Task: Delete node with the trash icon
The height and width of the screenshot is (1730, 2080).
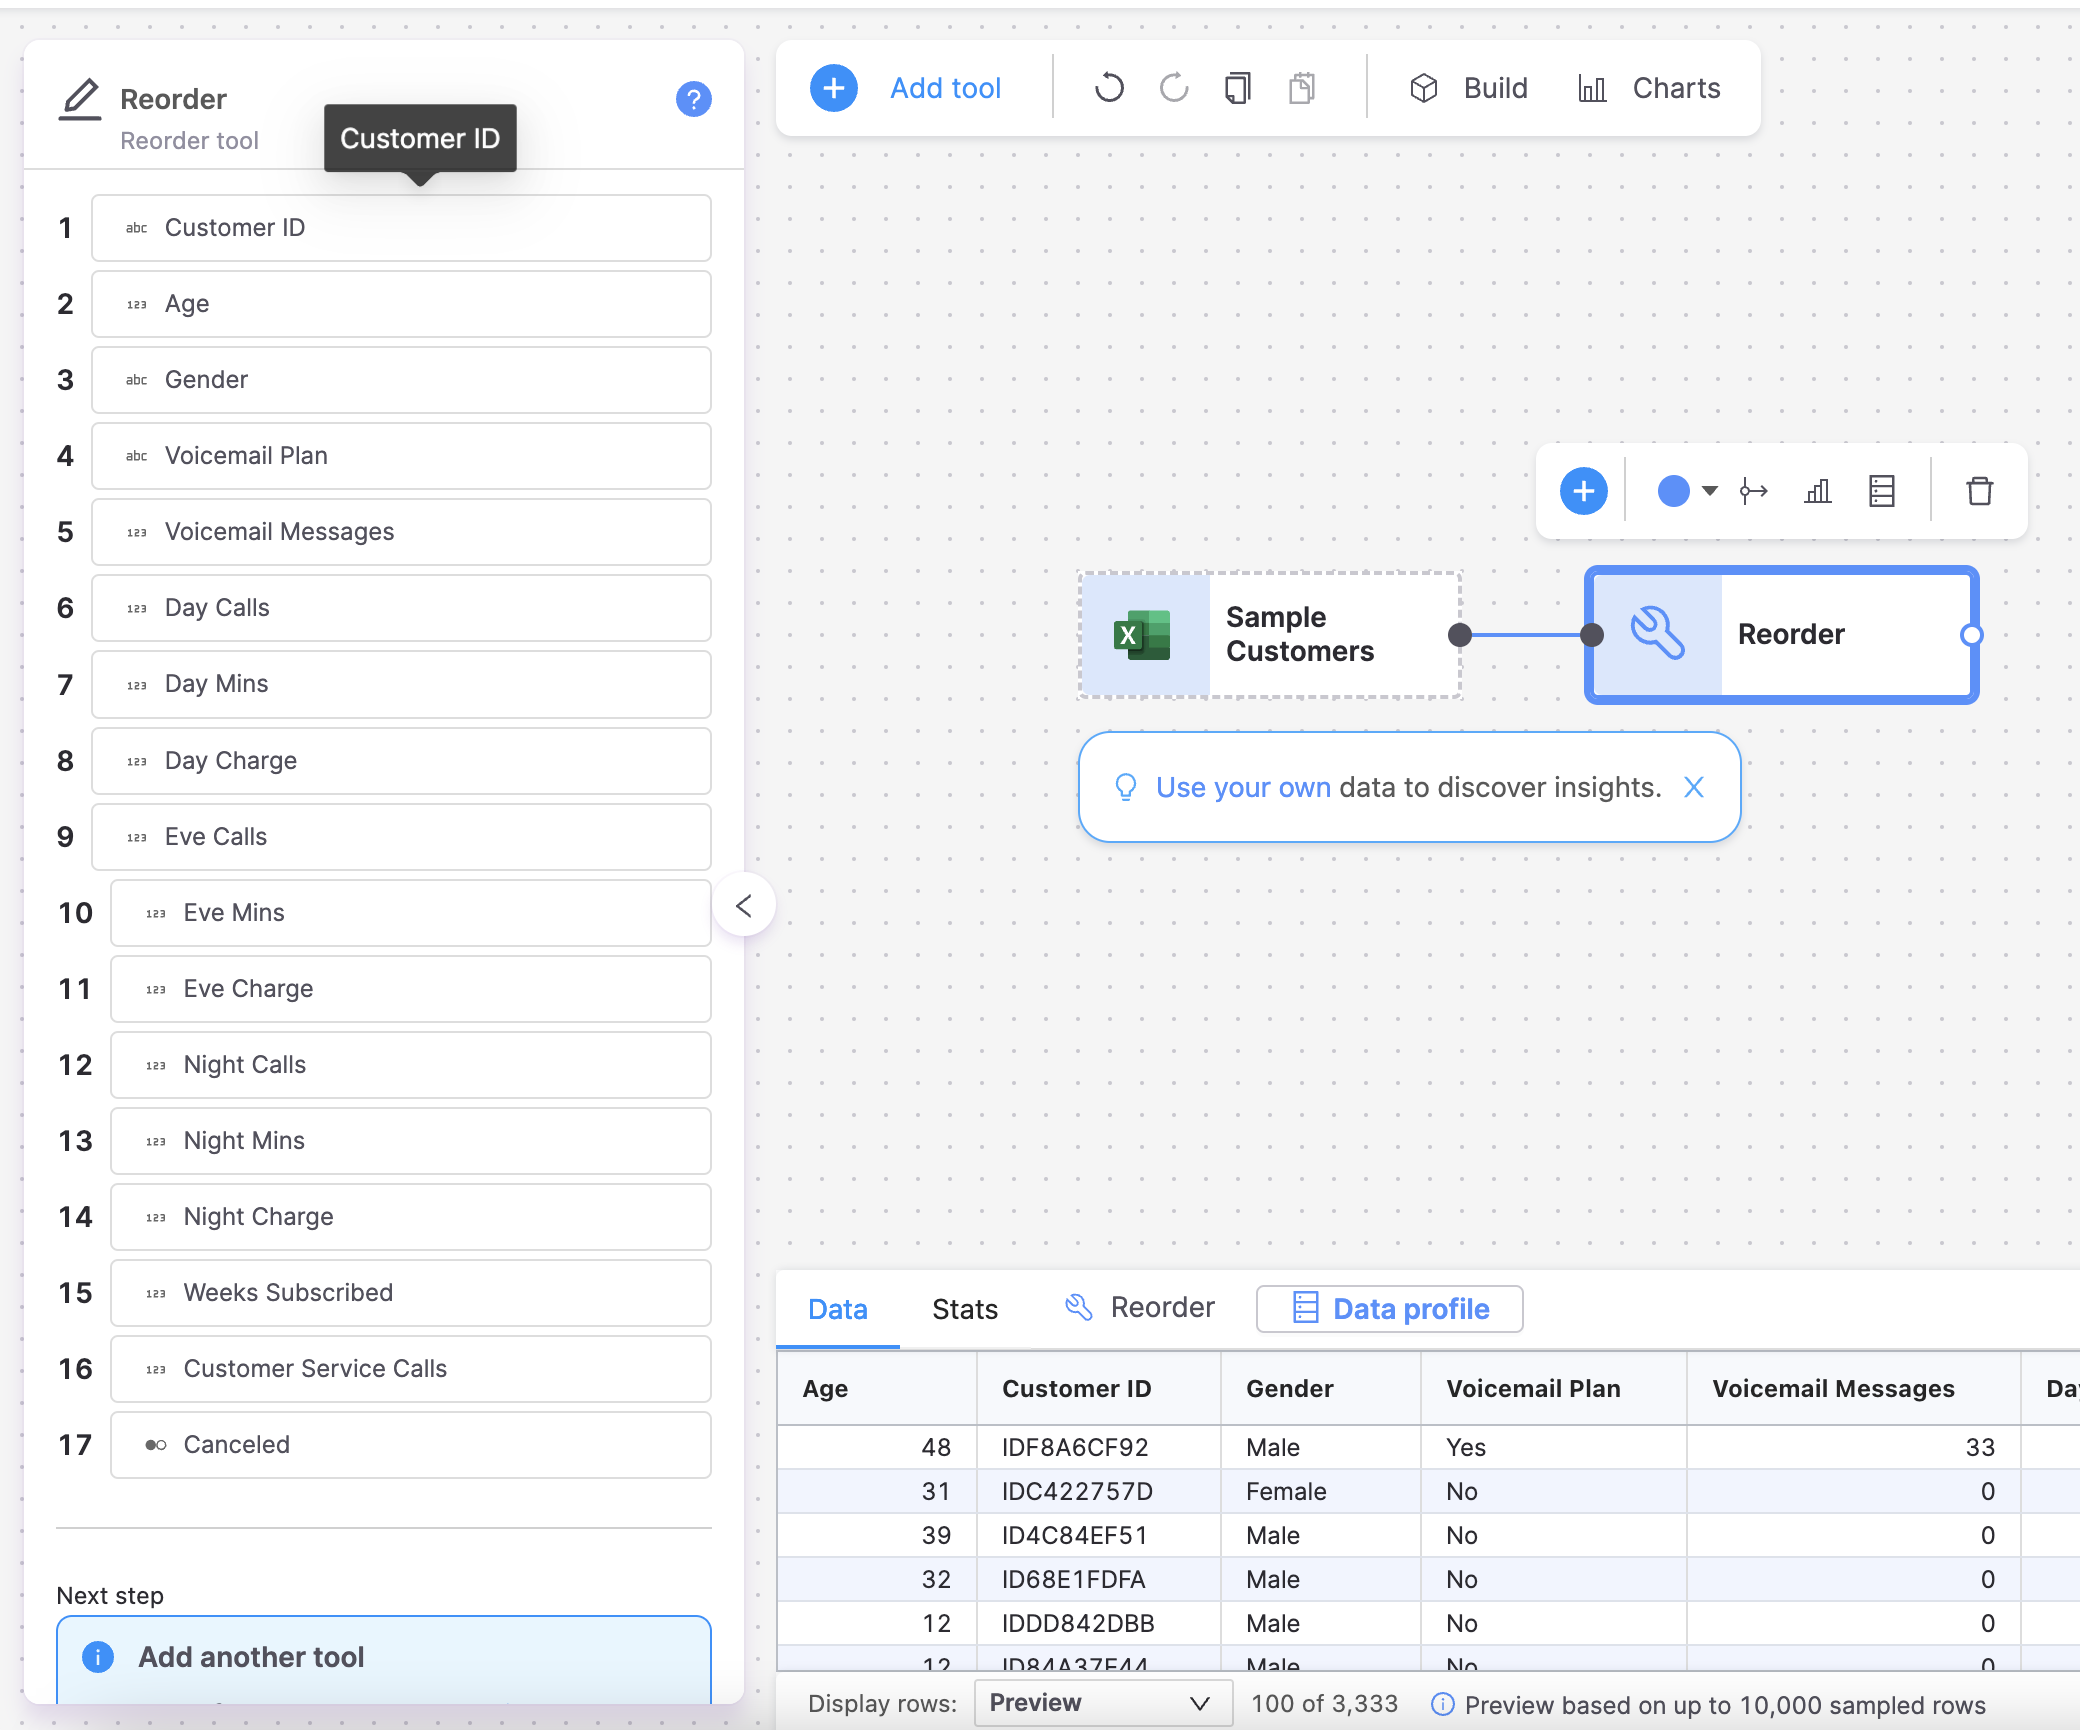Action: click(1979, 491)
